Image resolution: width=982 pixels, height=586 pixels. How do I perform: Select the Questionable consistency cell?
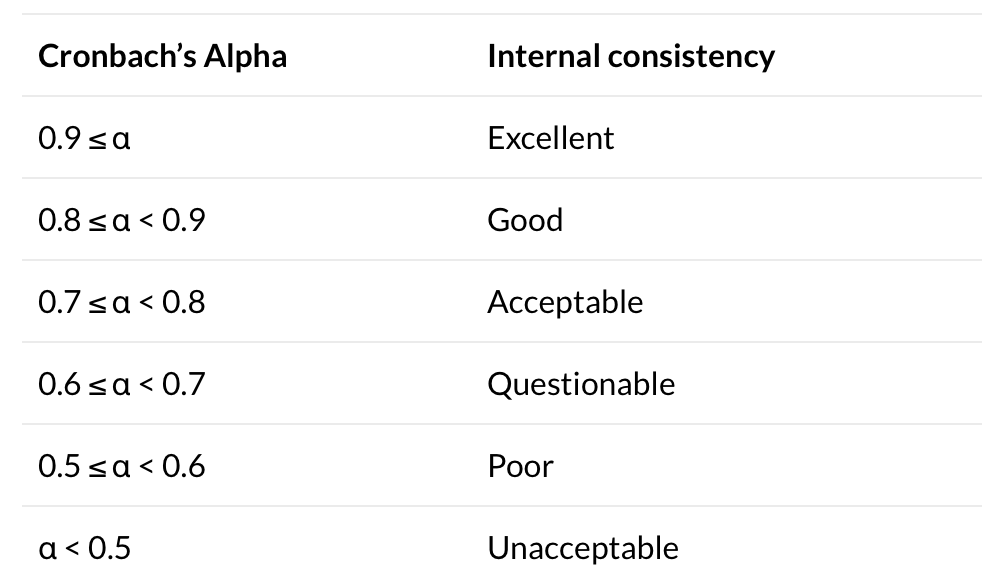[x=581, y=384]
